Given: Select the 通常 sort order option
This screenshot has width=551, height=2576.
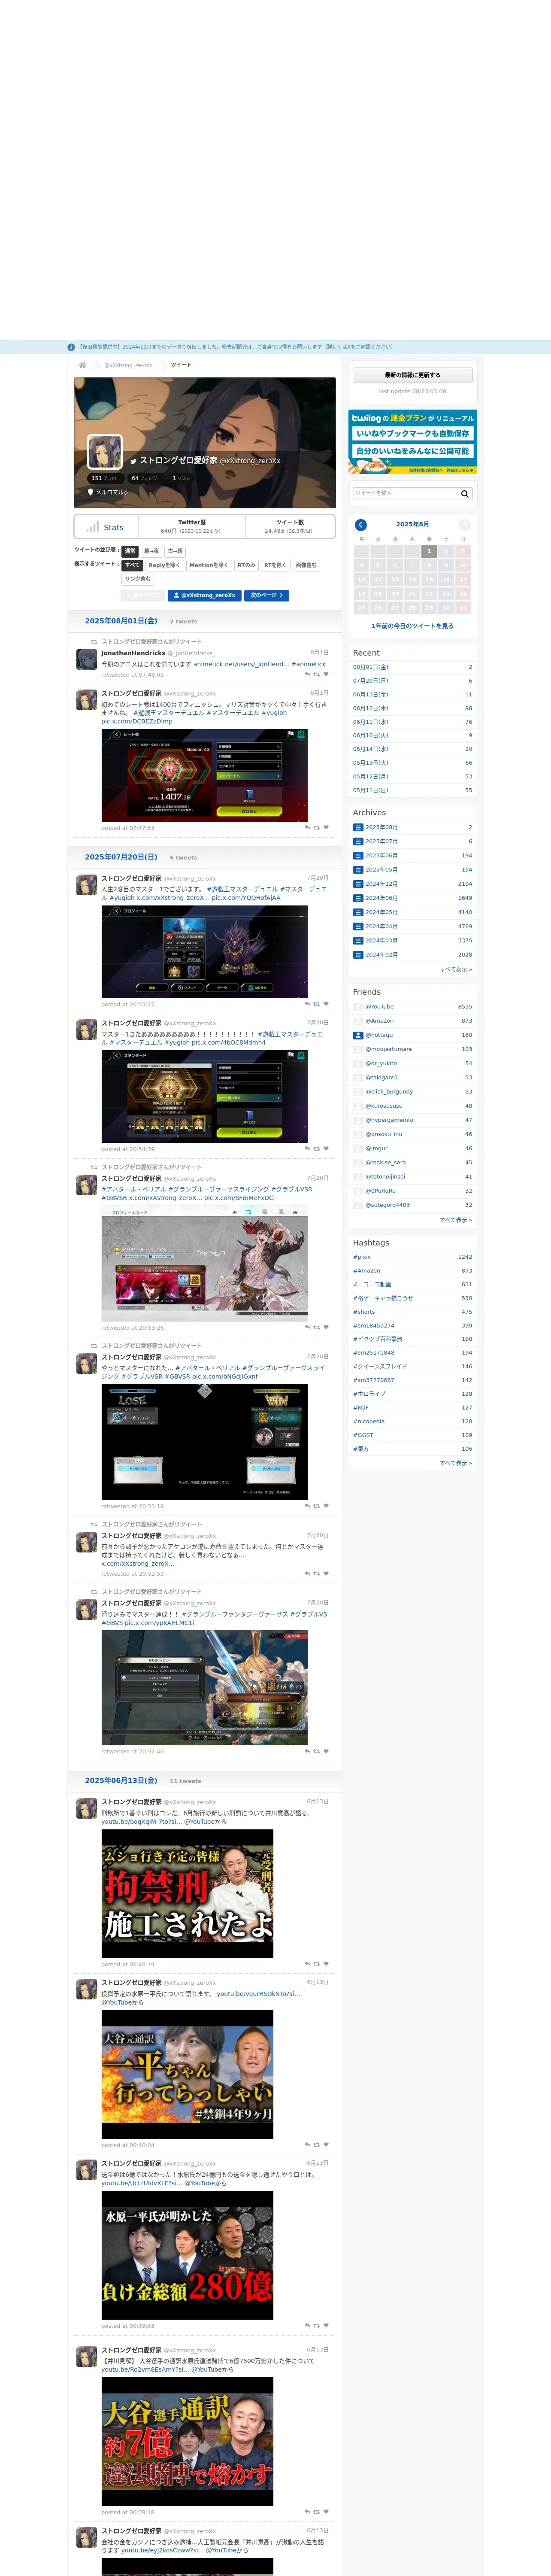Looking at the screenshot, I should coord(130,551).
